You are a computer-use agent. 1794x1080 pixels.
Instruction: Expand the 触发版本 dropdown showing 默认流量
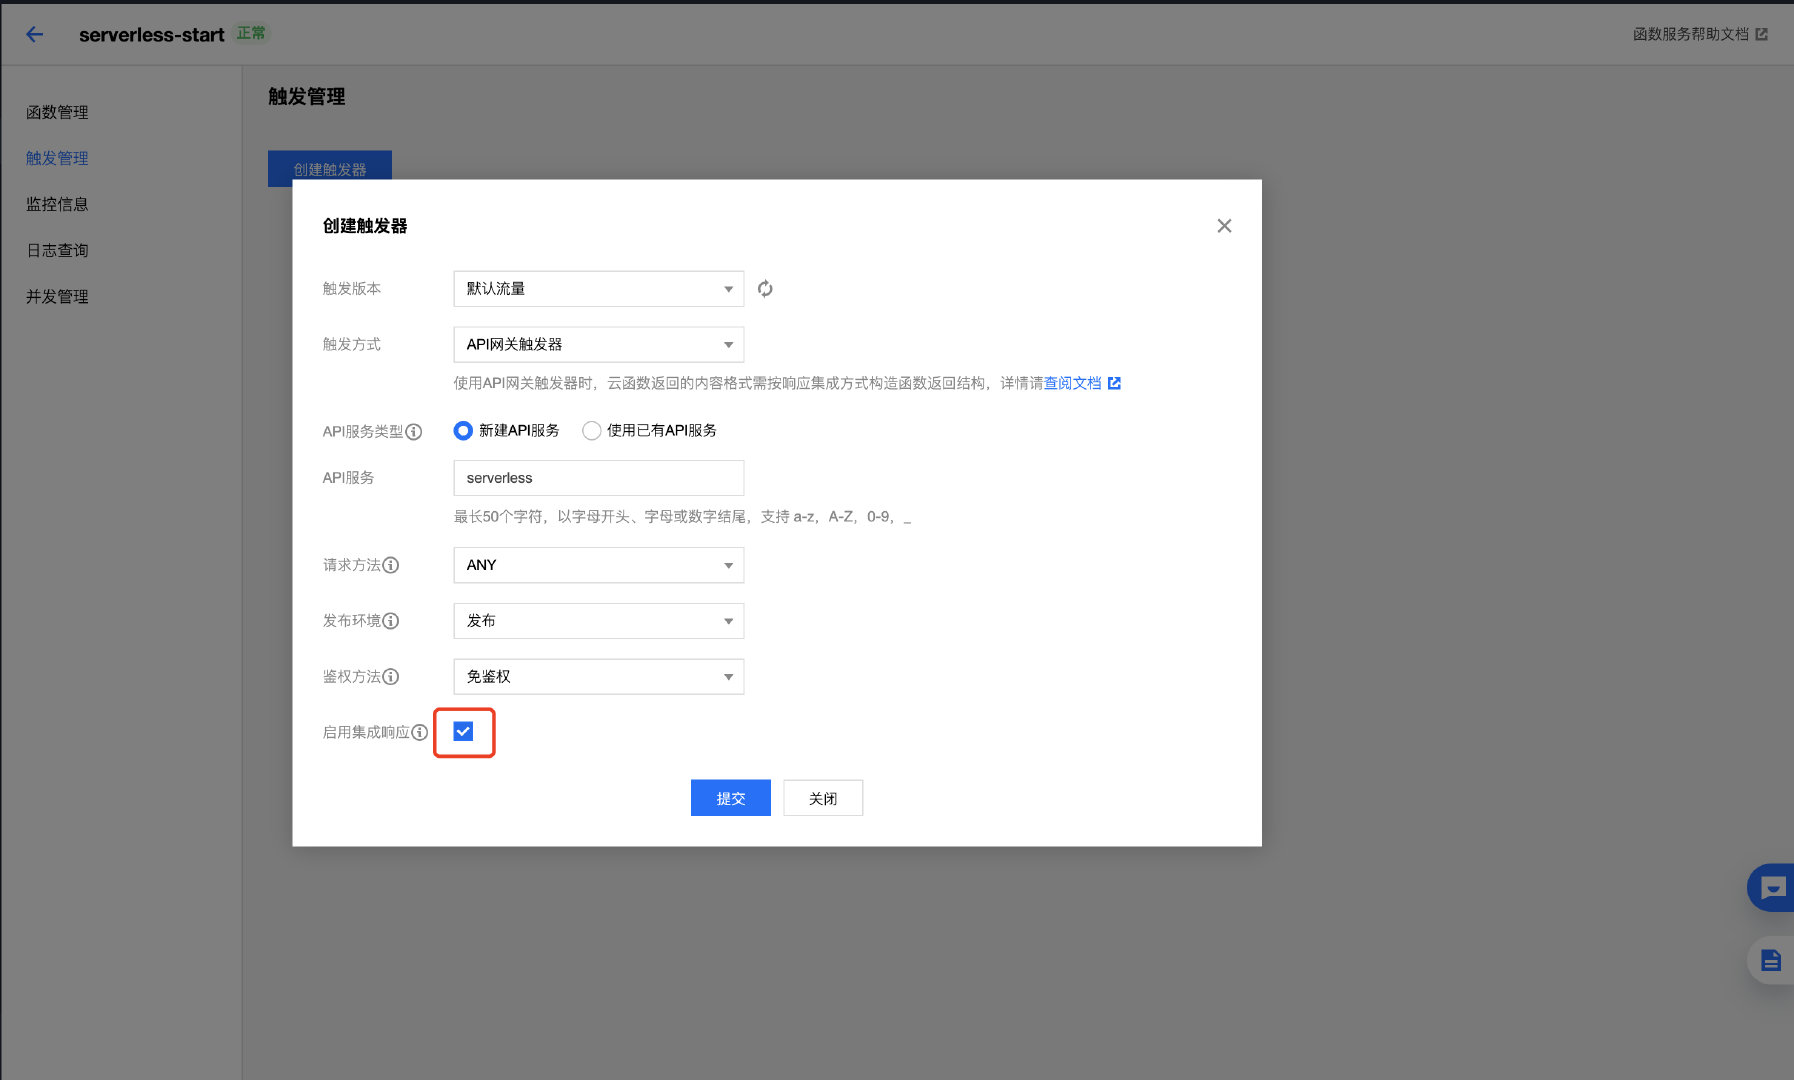598,289
